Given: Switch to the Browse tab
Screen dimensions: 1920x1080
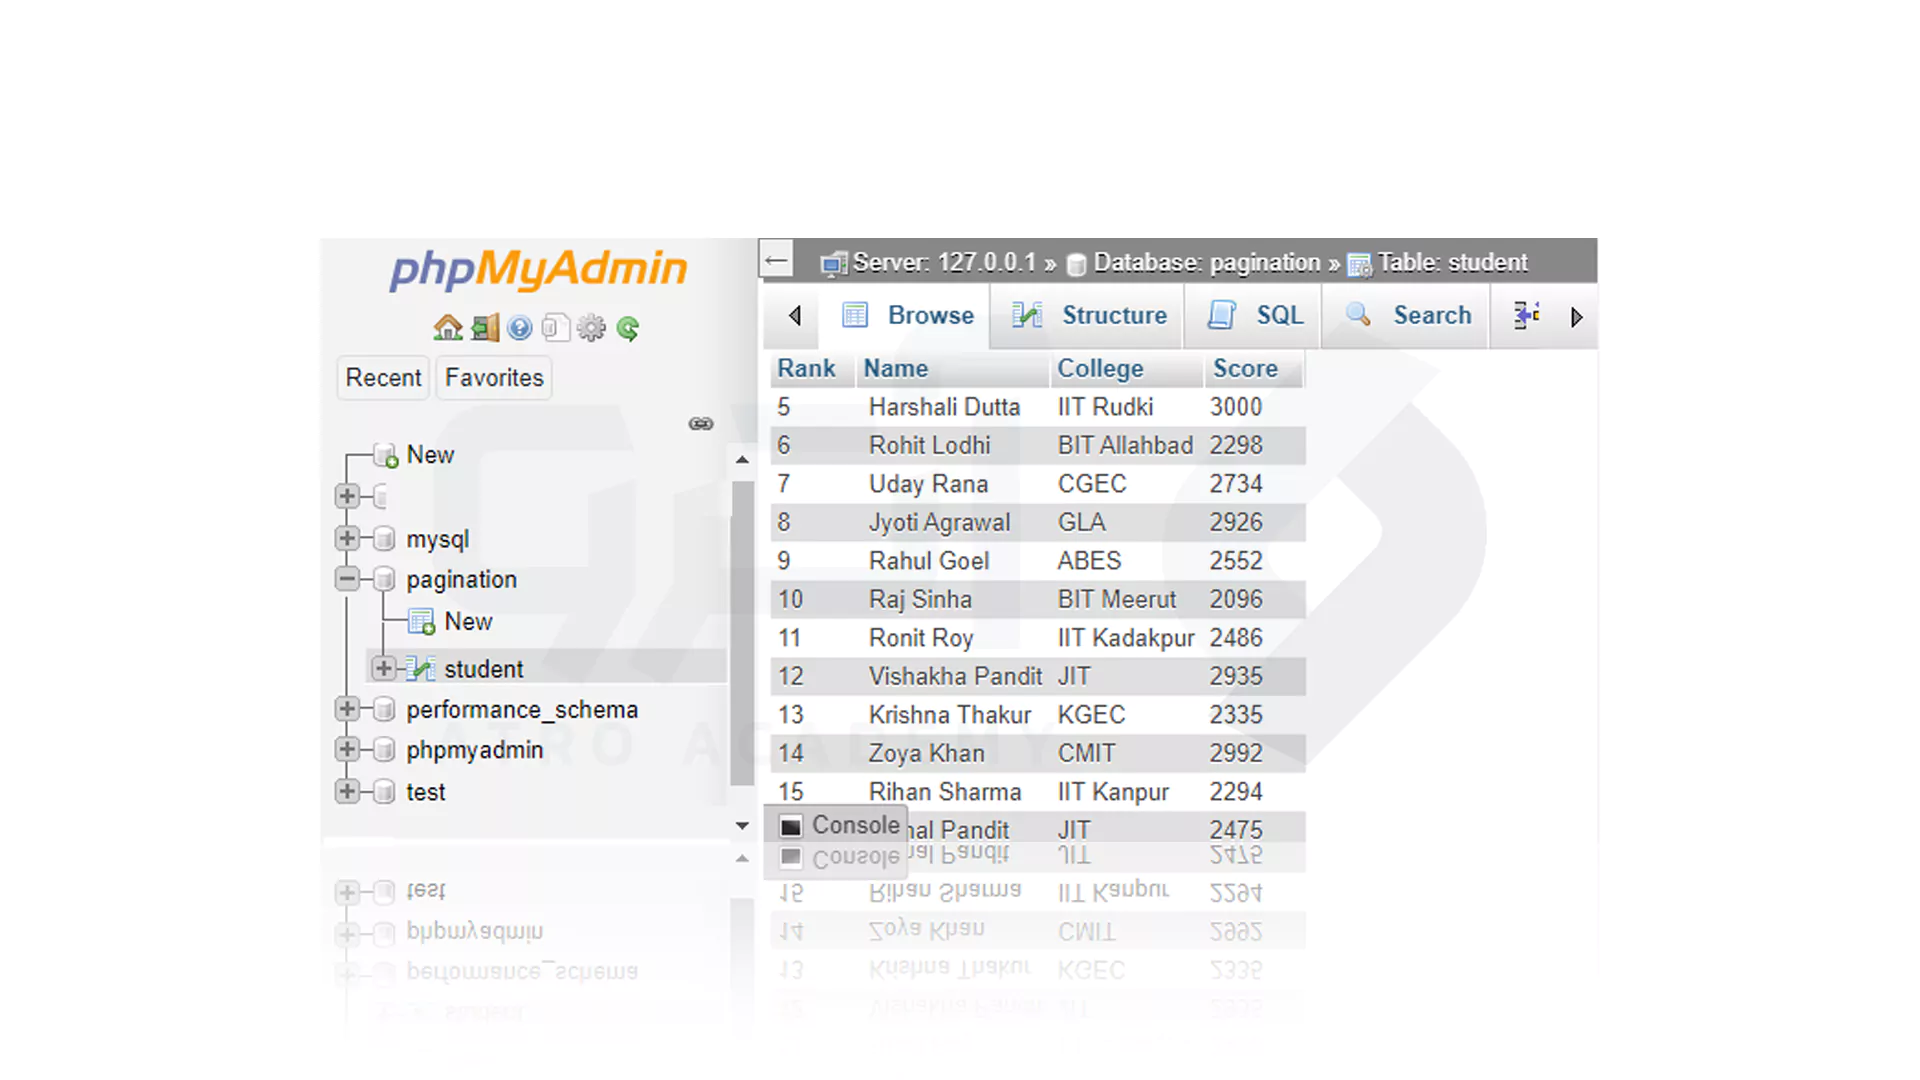Looking at the screenshot, I should 906,316.
